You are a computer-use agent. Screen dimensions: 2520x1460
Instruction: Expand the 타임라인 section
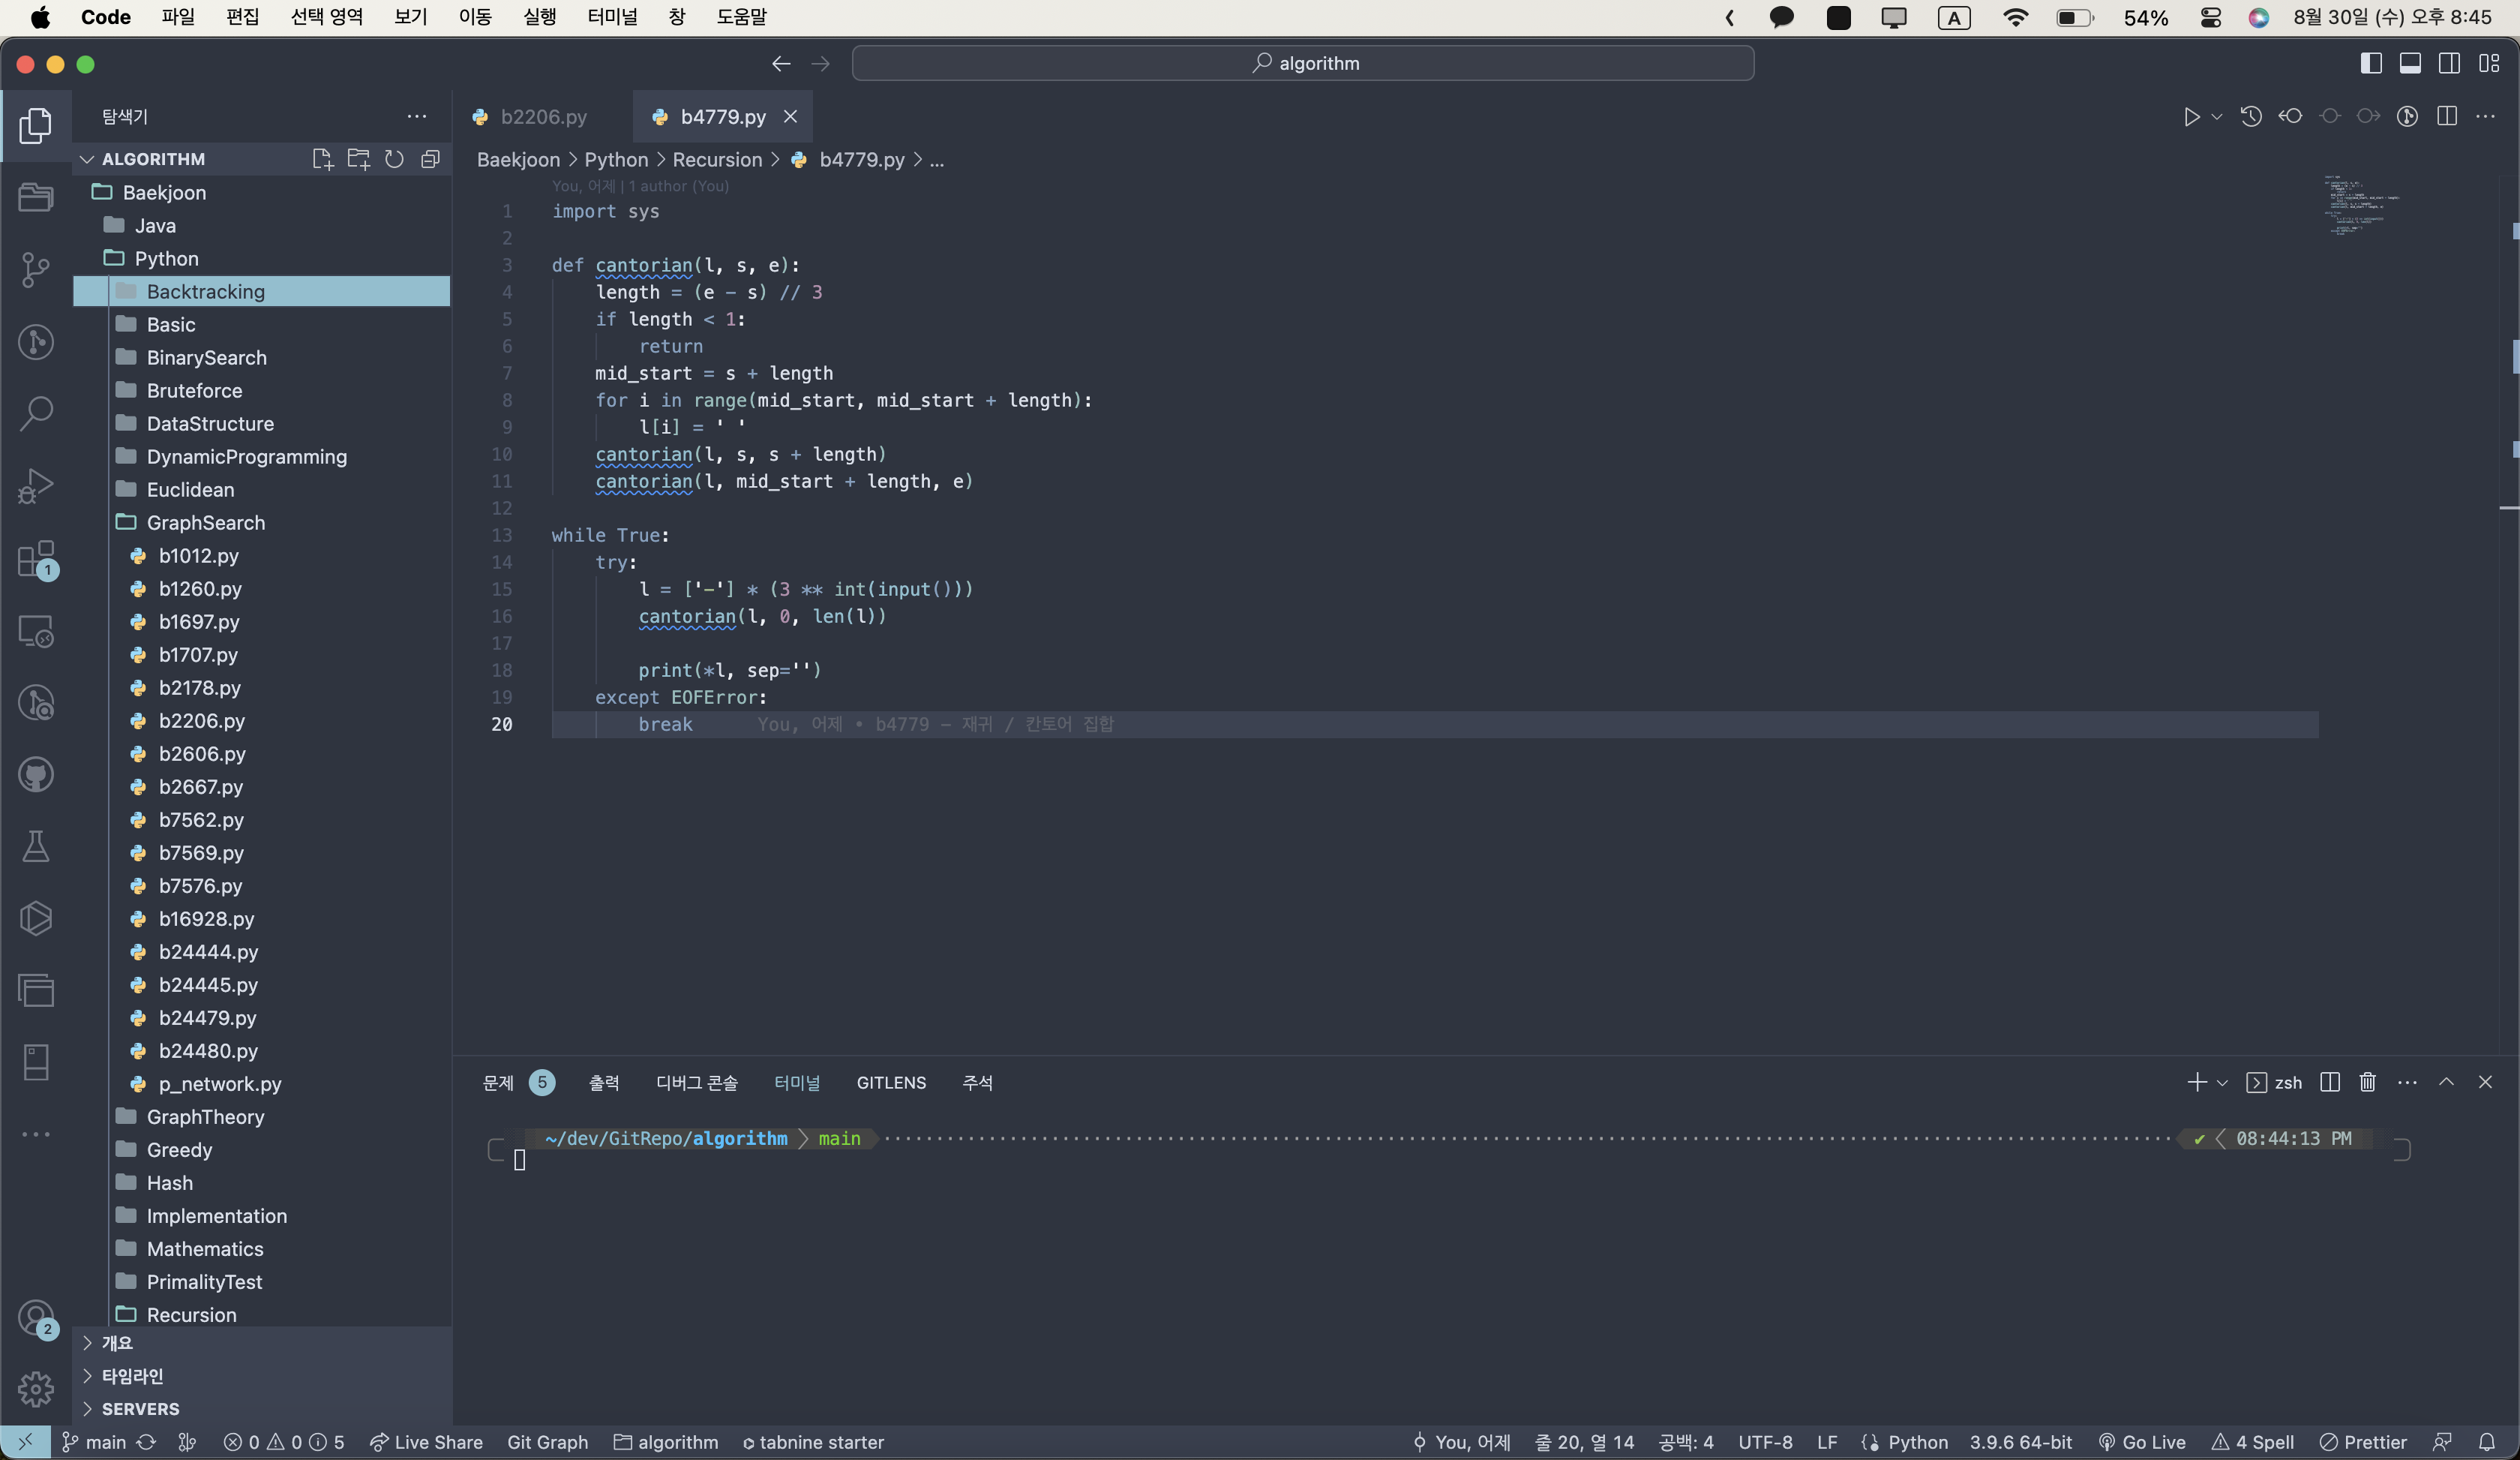click(132, 1375)
